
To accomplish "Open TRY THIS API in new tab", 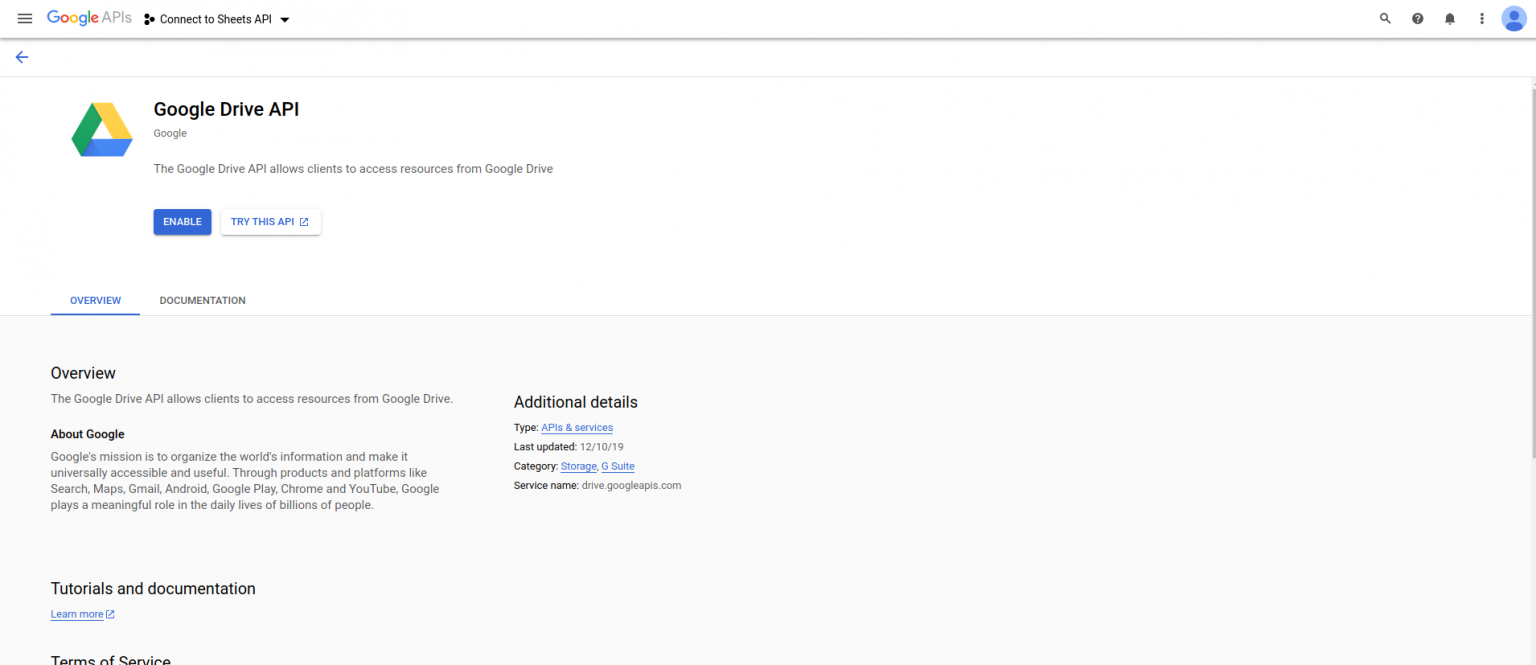I will point(270,221).
